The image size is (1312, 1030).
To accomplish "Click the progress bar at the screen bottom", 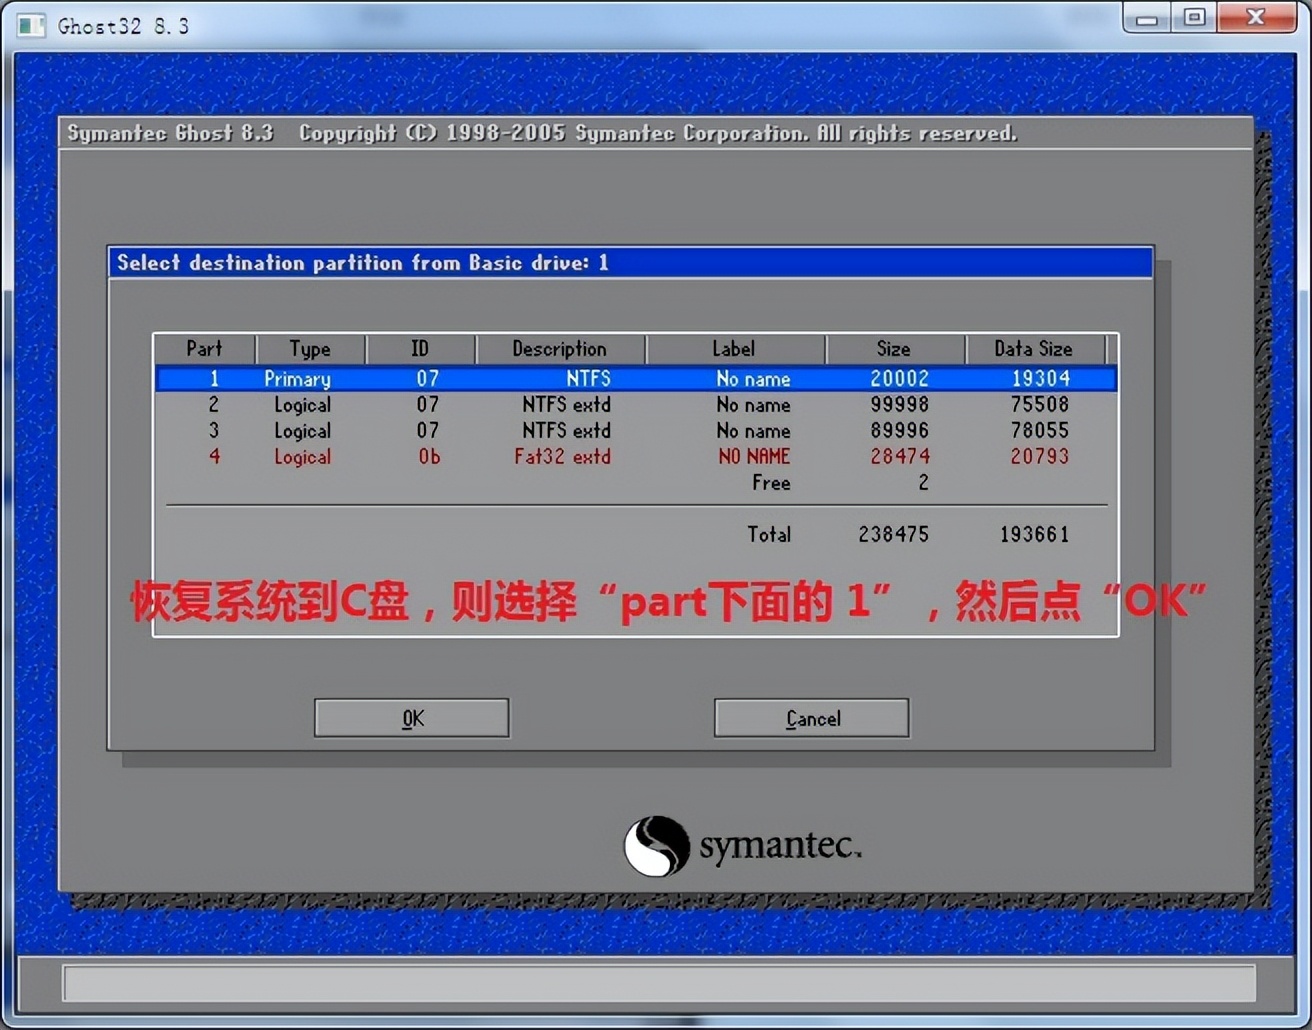I will 656,983.
